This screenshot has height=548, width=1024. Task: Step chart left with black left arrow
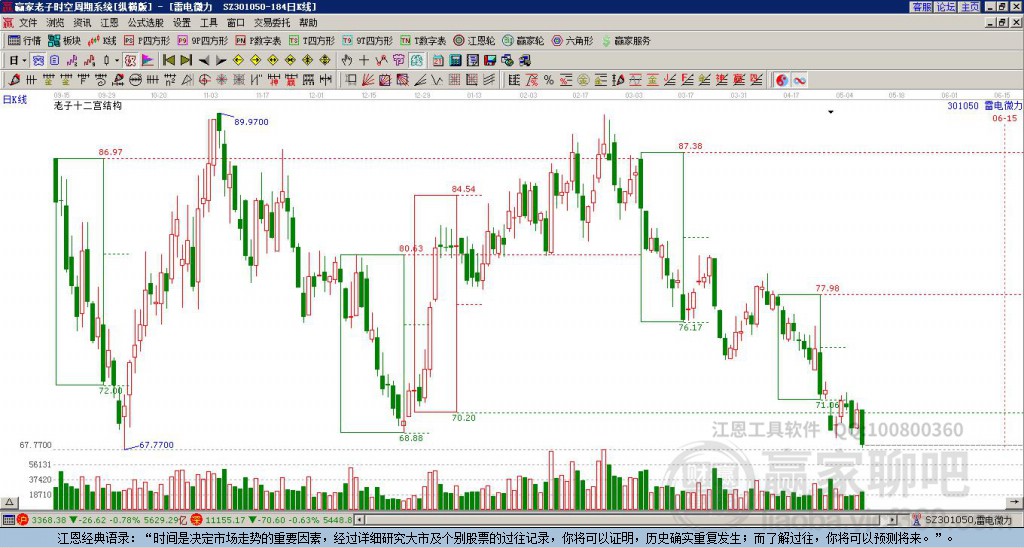(x=204, y=61)
